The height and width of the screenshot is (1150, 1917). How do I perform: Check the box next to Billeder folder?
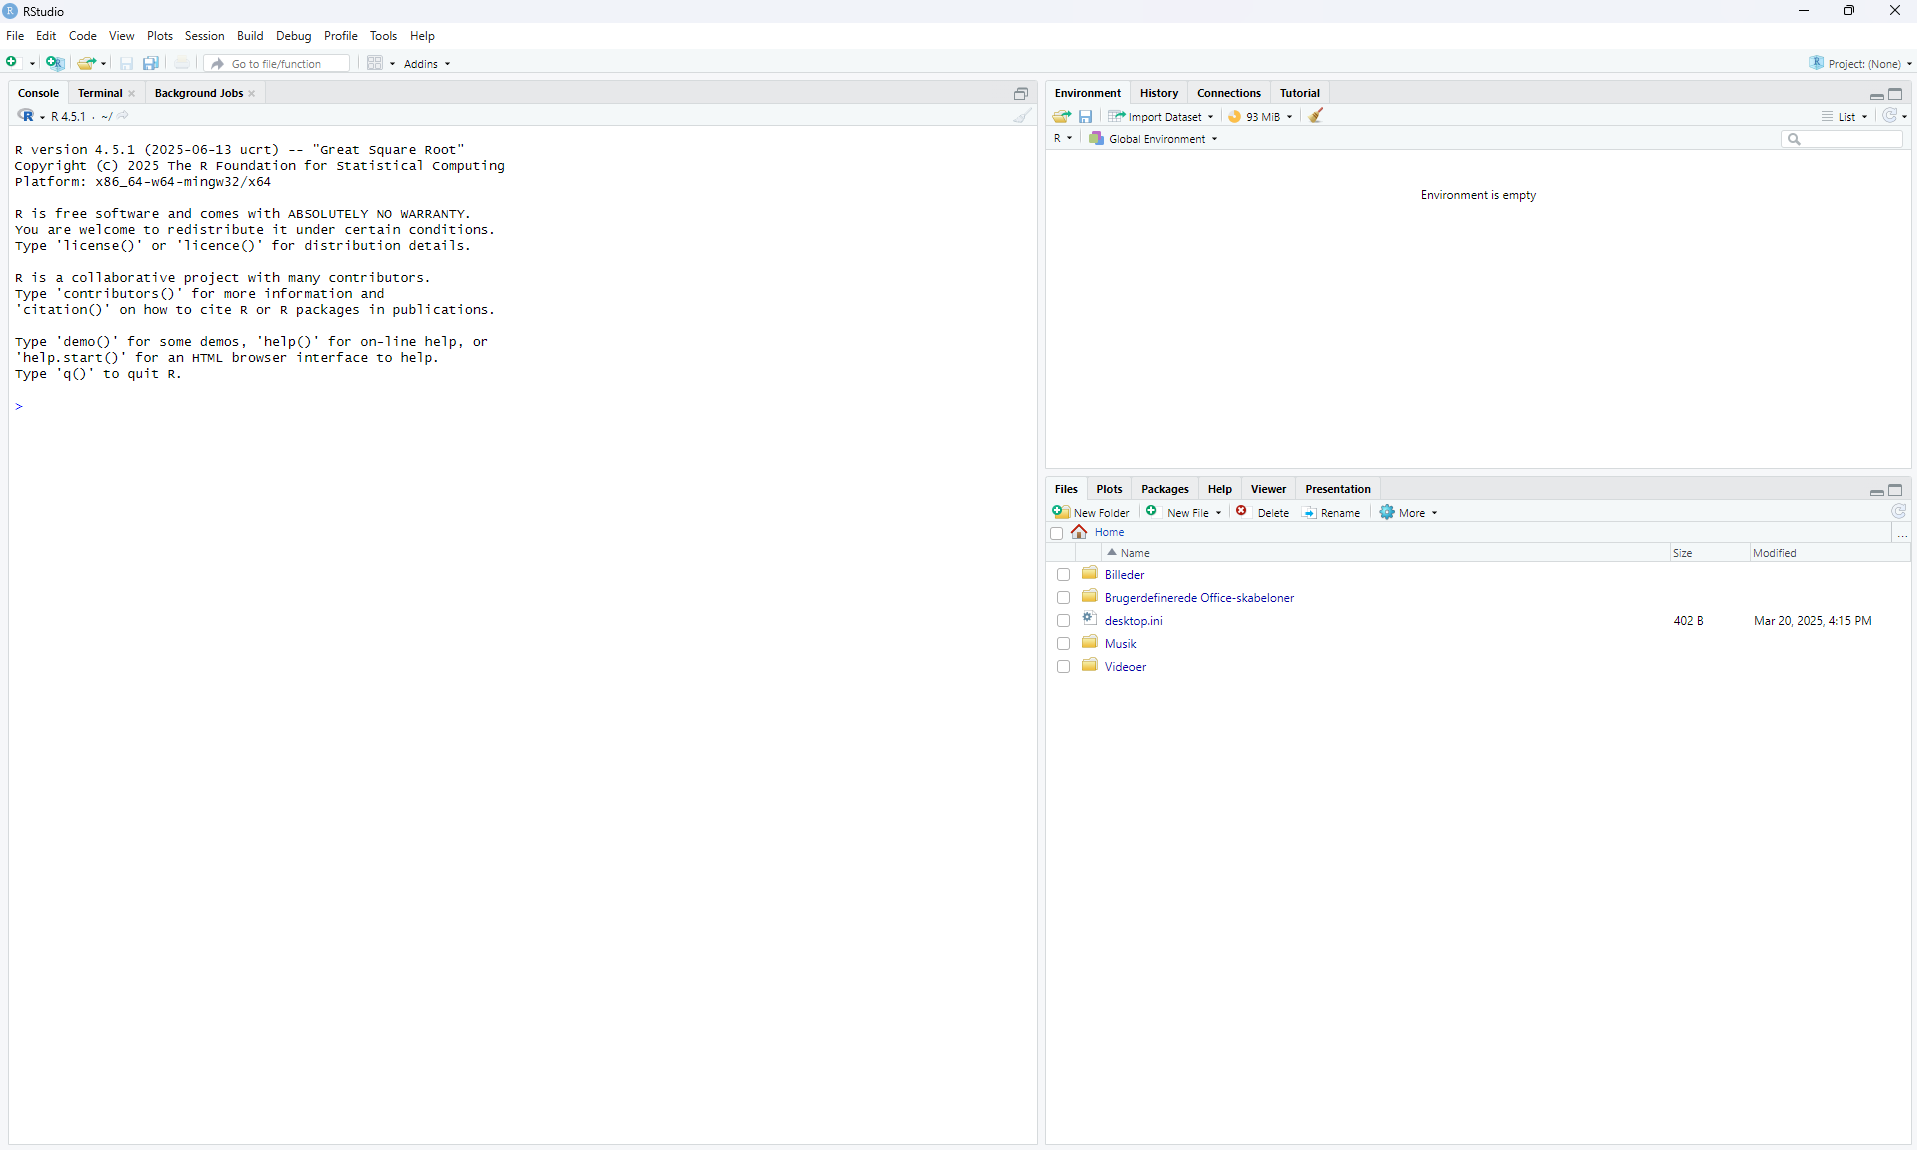[x=1063, y=575]
